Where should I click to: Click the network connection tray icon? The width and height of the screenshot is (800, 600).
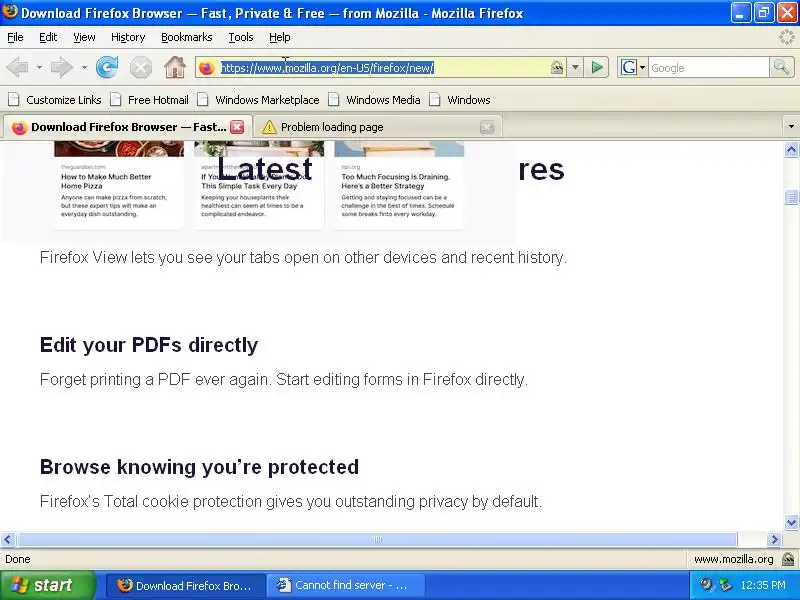725,585
